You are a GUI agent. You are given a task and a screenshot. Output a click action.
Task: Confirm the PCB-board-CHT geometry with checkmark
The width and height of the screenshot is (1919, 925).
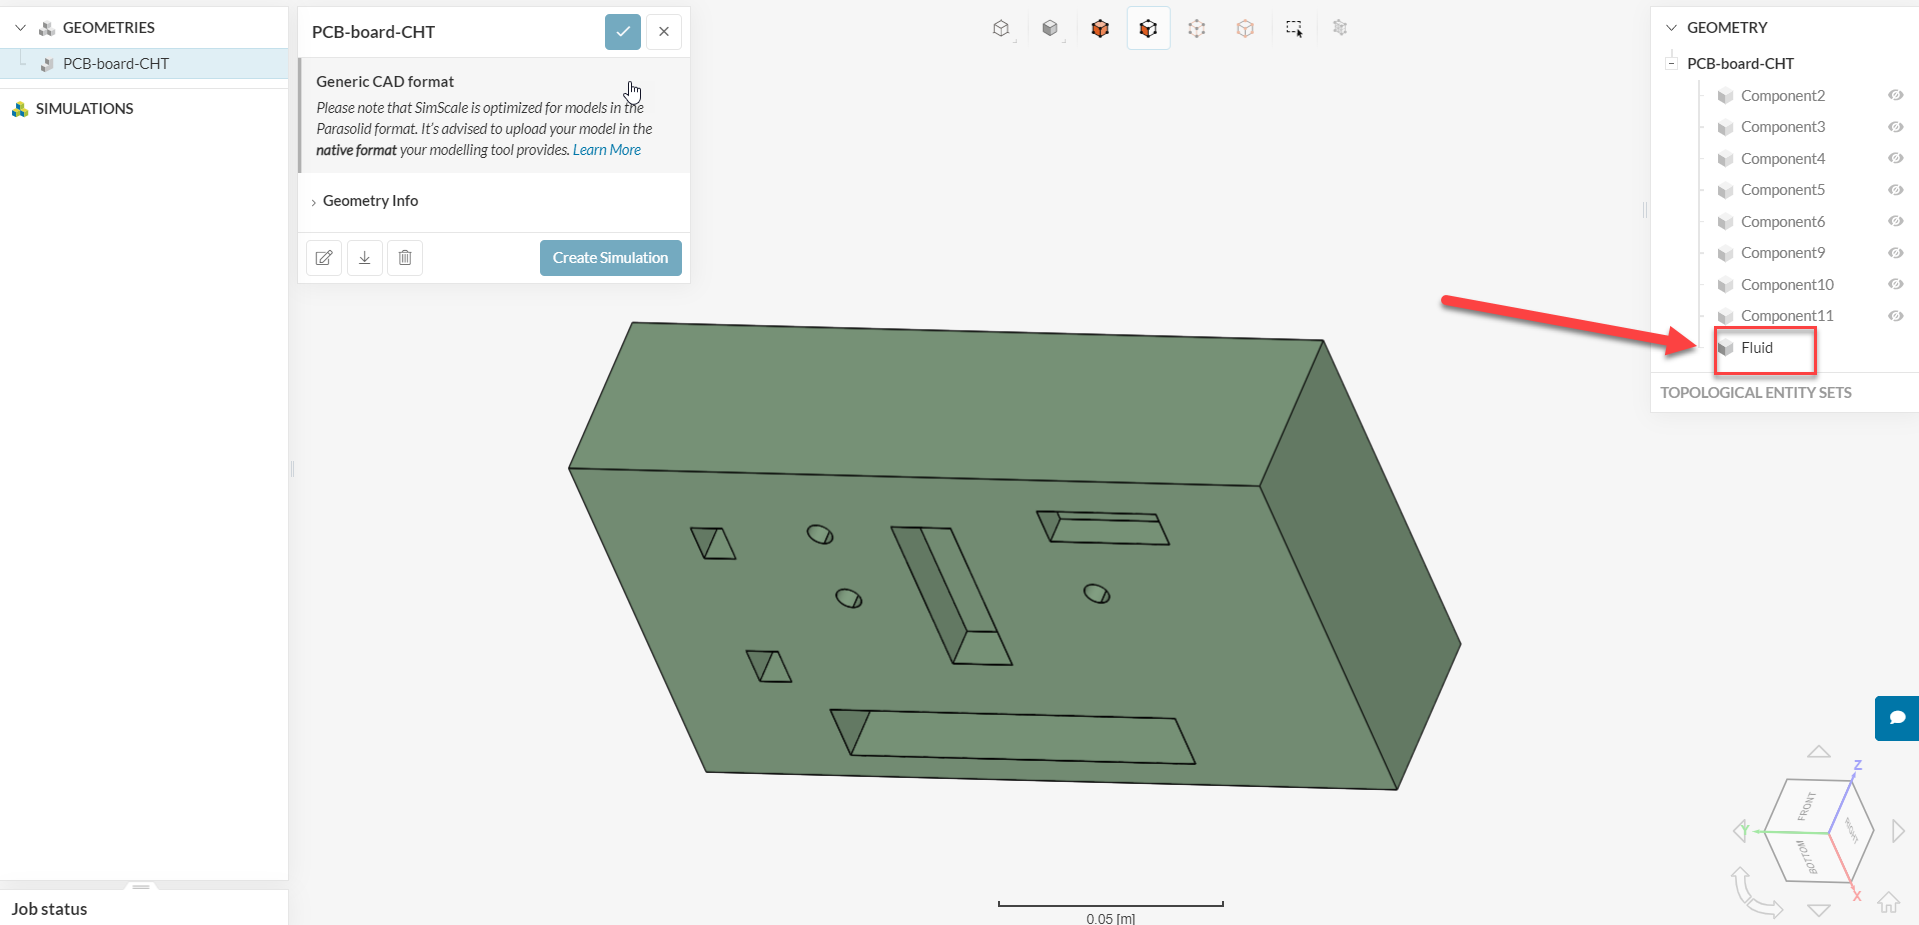pyautogui.click(x=623, y=32)
